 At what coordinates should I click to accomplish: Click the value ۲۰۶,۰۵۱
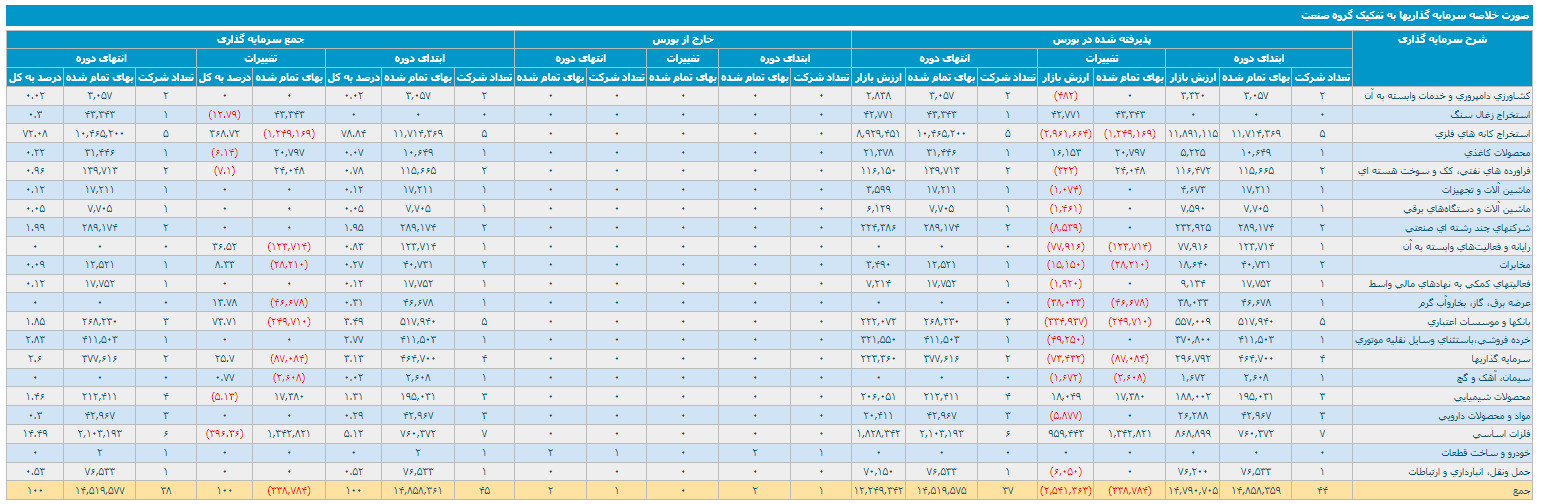coord(878,396)
